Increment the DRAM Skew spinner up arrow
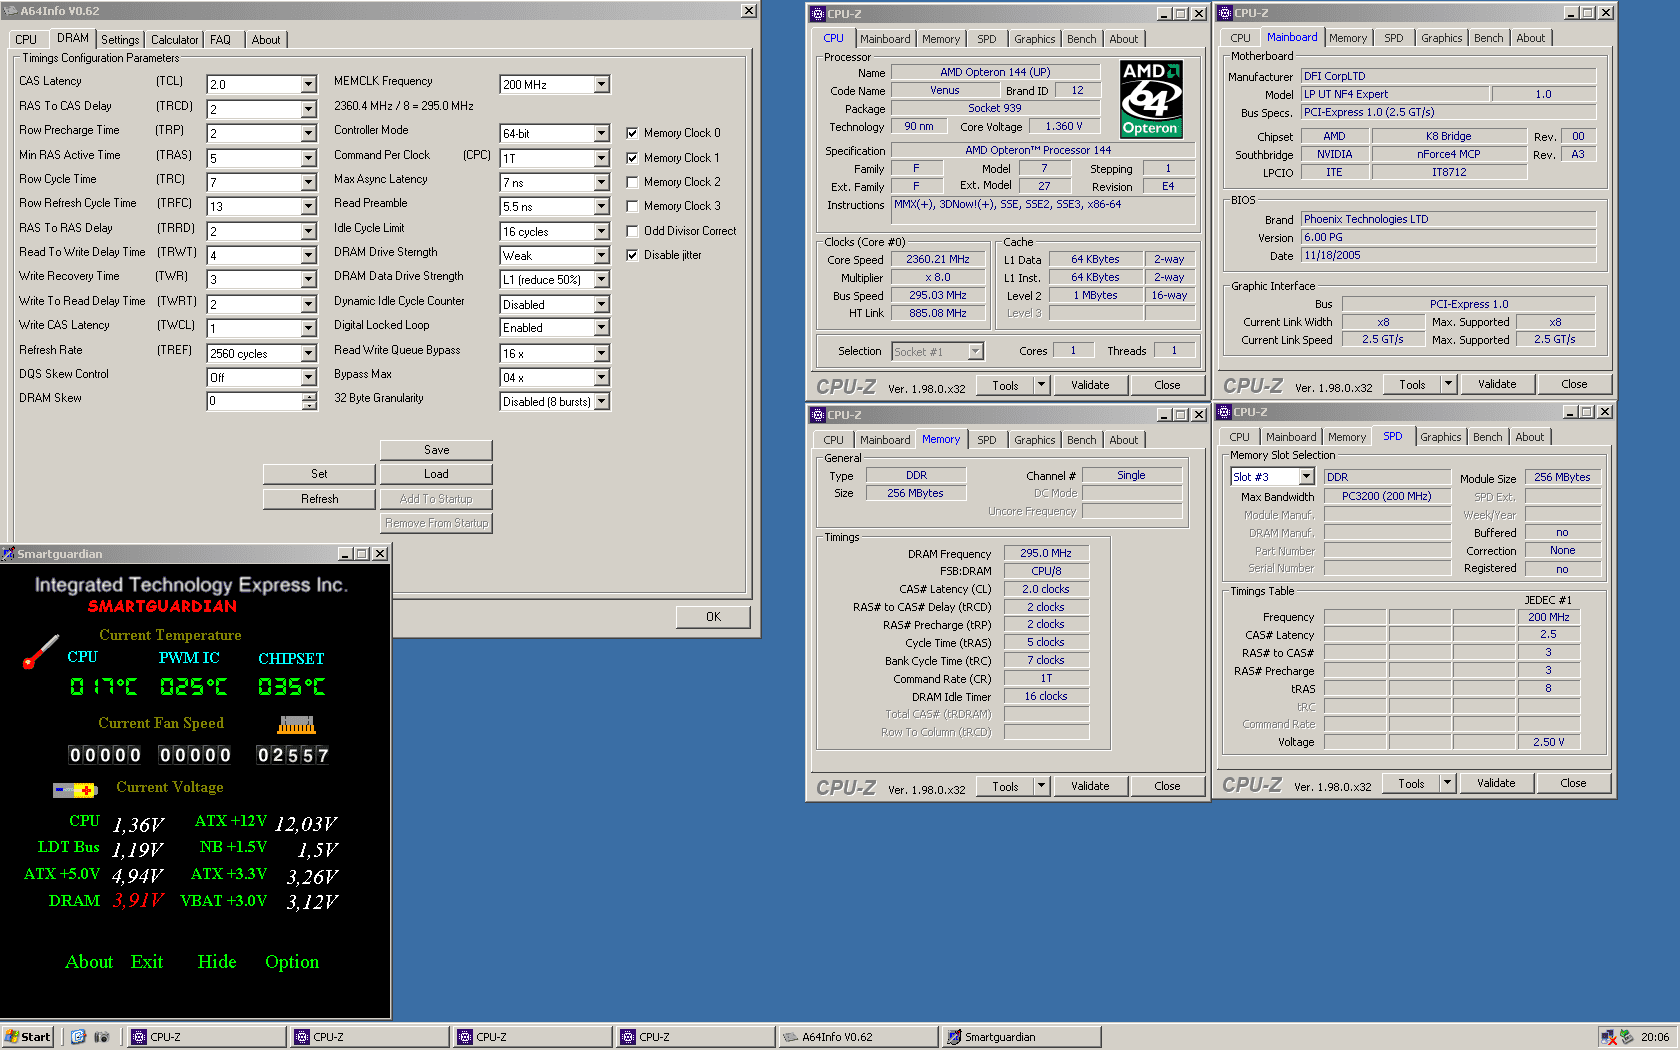The height and width of the screenshot is (1050, 1680). pos(309,397)
